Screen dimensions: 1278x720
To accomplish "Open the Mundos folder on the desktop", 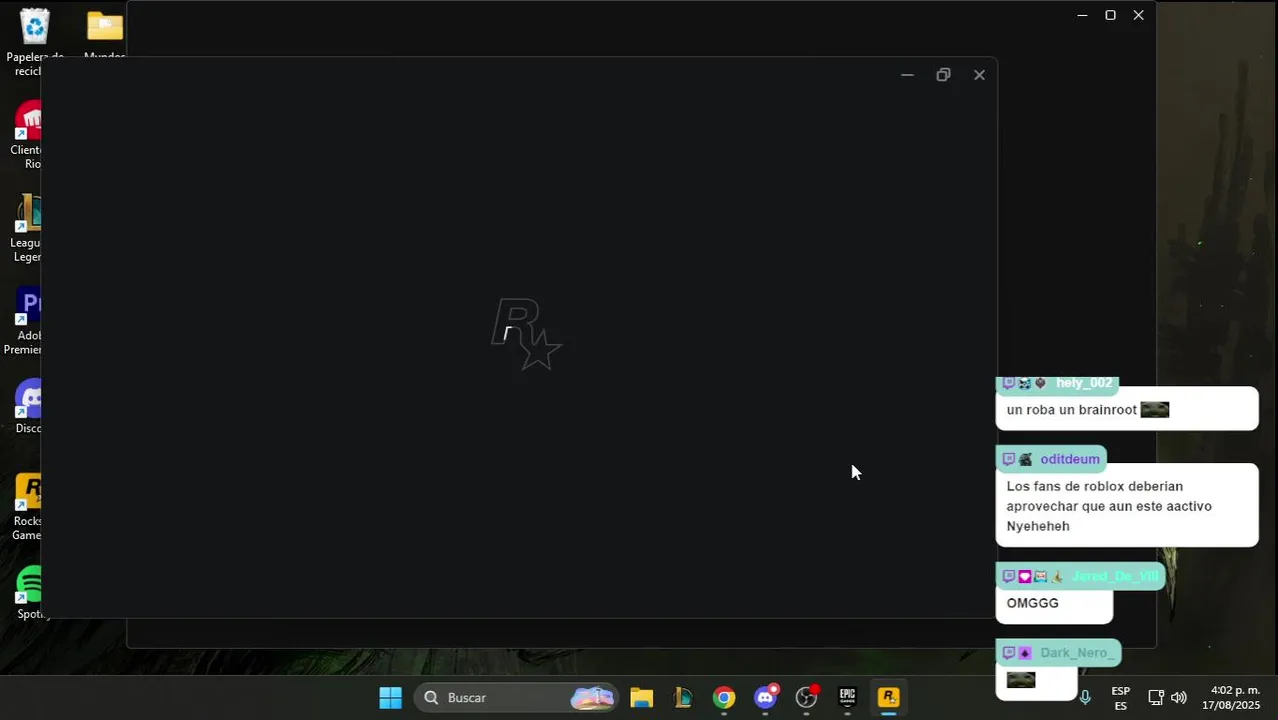I will (x=105, y=35).
